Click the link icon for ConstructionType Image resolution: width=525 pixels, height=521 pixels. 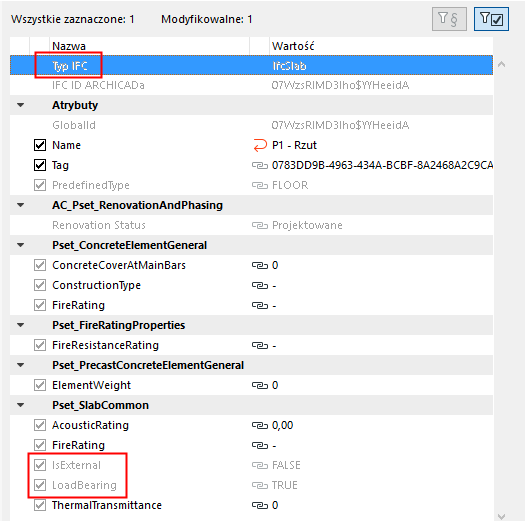pos(260,285)
